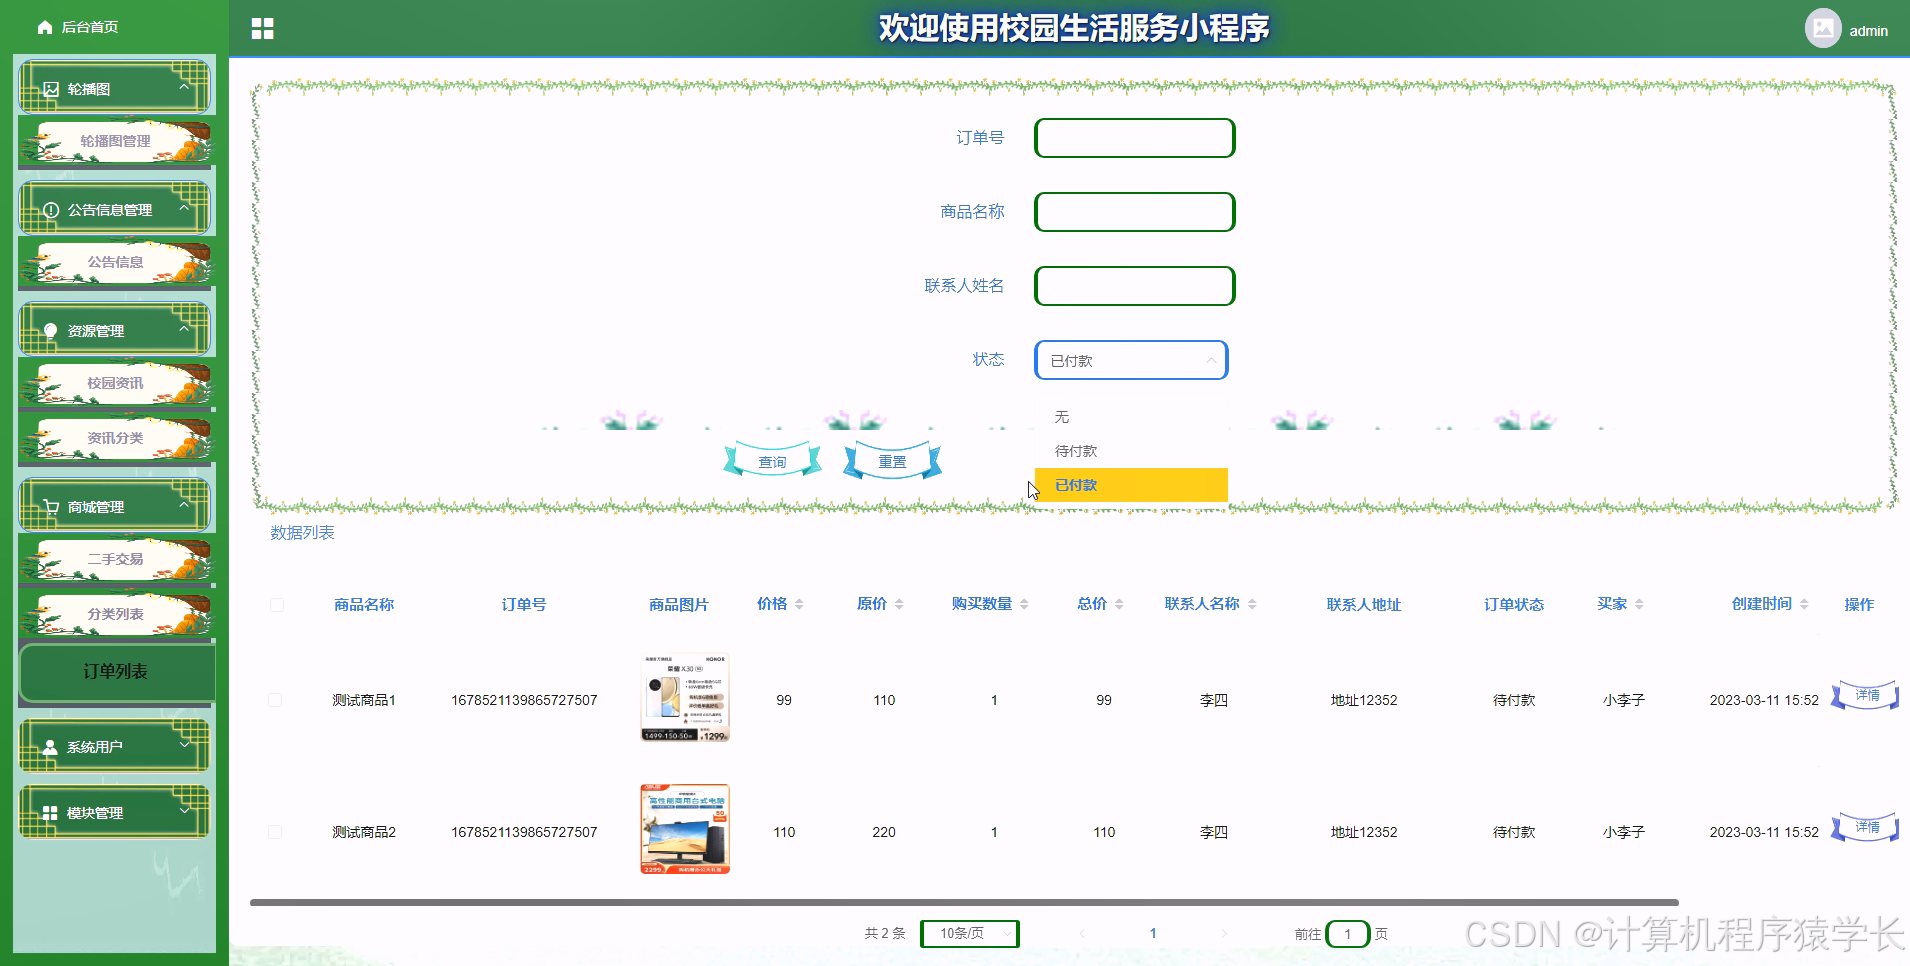Image resolution: width=1910 pixels, height=966 pixels.
Task: Open the 10条/页 page size dropdown
Action: coord(969,933)
